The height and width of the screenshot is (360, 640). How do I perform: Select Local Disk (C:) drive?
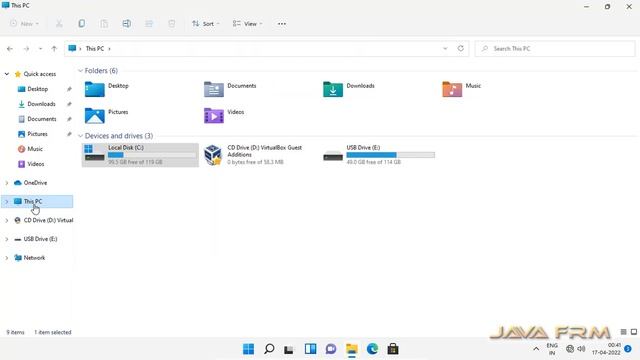(140, 155)
